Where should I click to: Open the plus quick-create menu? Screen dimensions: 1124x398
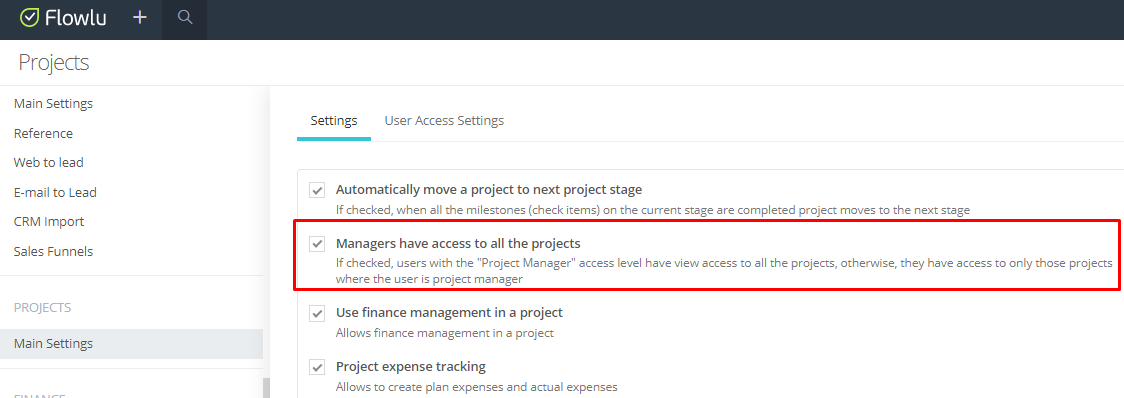[x=140, y=18]
